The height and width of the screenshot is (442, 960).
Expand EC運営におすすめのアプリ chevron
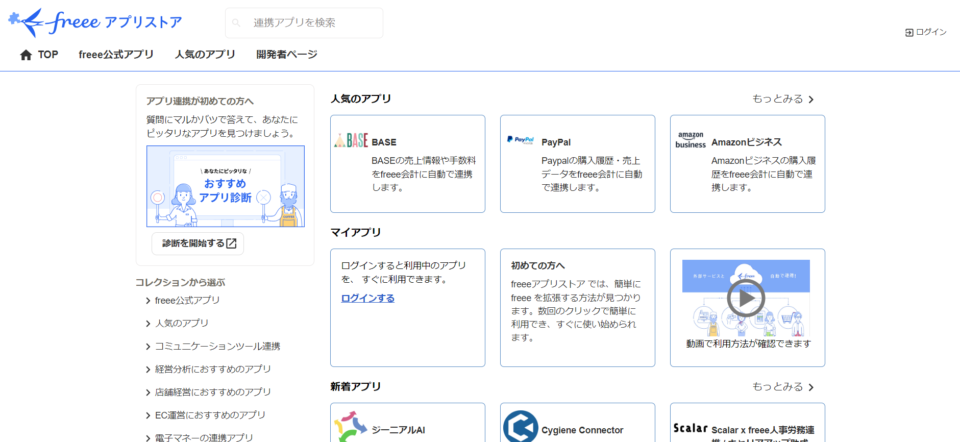click(148, 416)
